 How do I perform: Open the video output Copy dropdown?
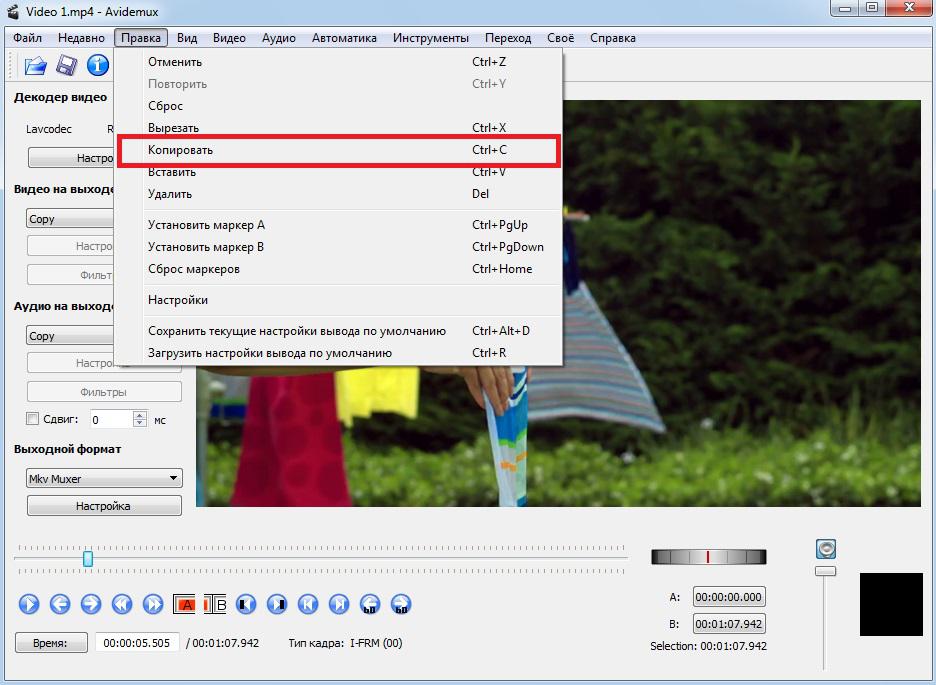click(x=70, y=218)
